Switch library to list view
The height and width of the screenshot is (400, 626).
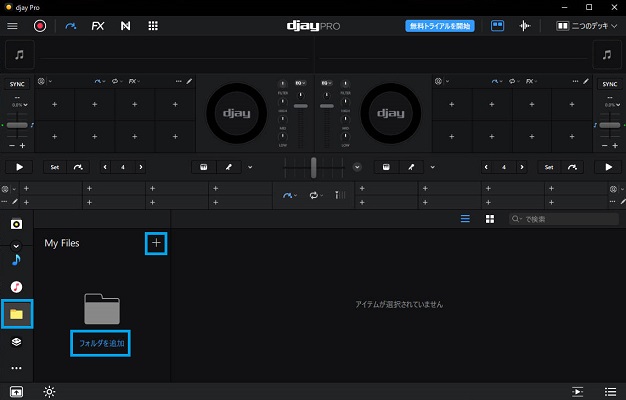click(465, 219)
